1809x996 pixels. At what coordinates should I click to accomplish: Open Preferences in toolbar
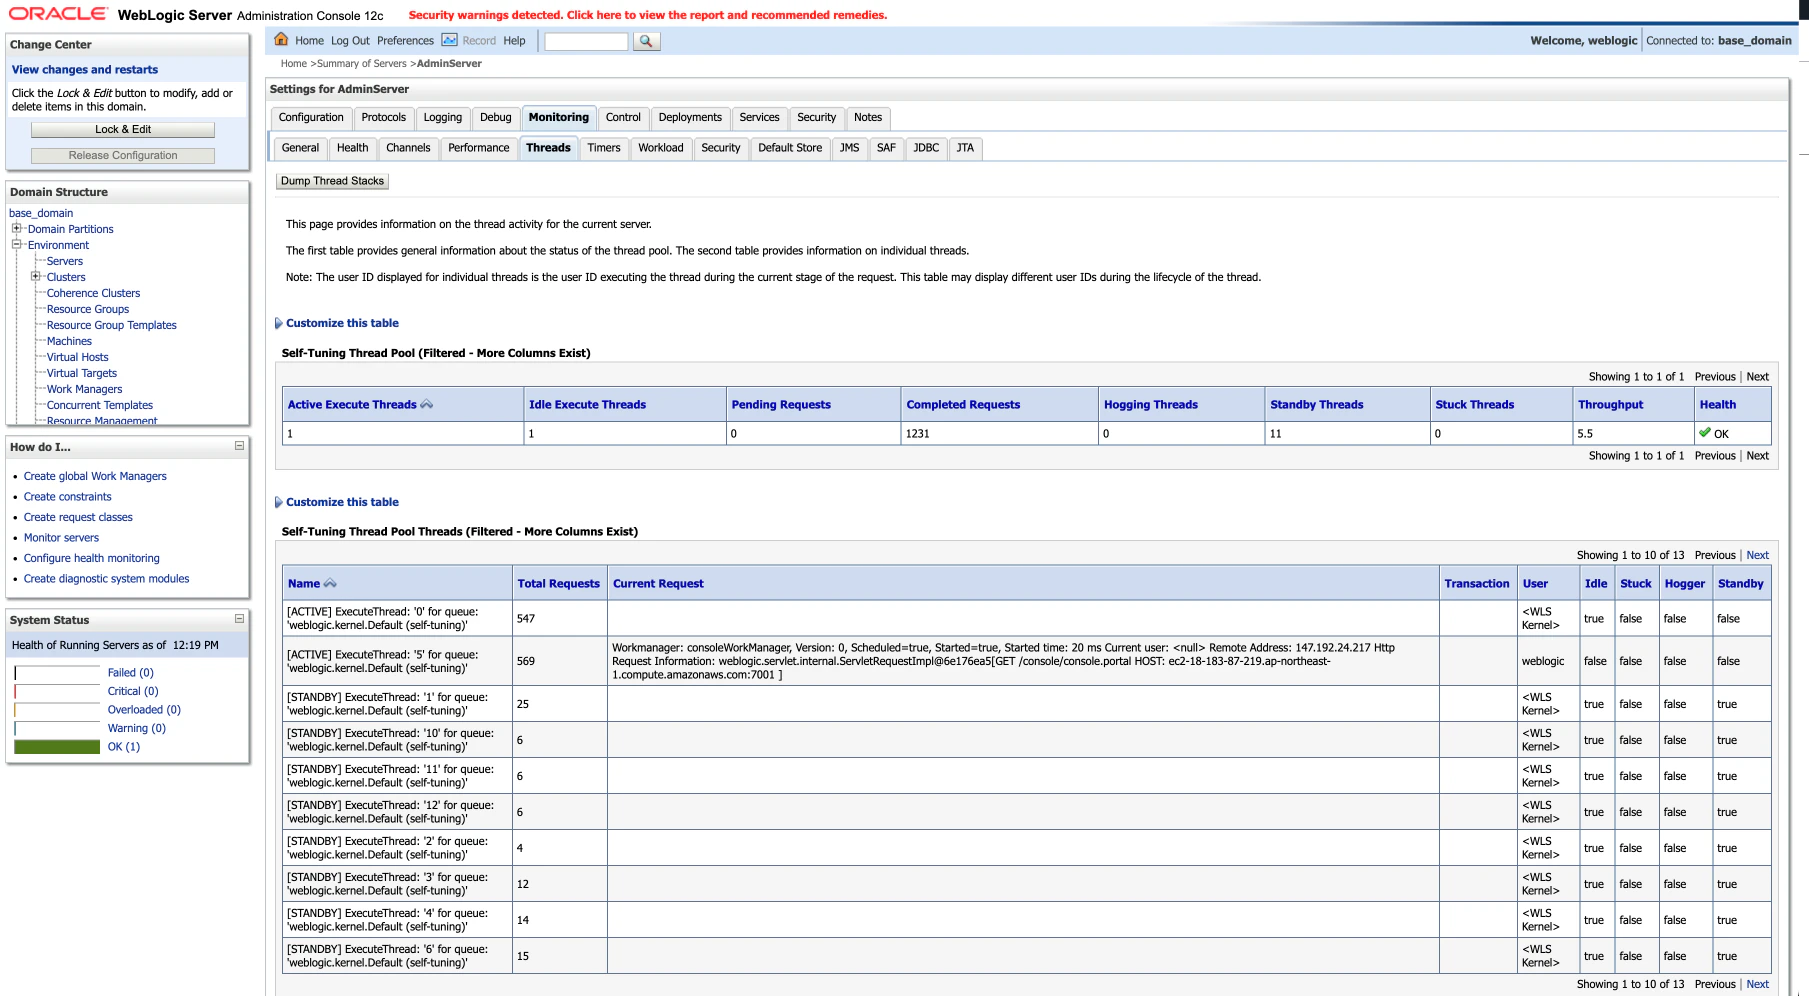[x=405, y=41]
